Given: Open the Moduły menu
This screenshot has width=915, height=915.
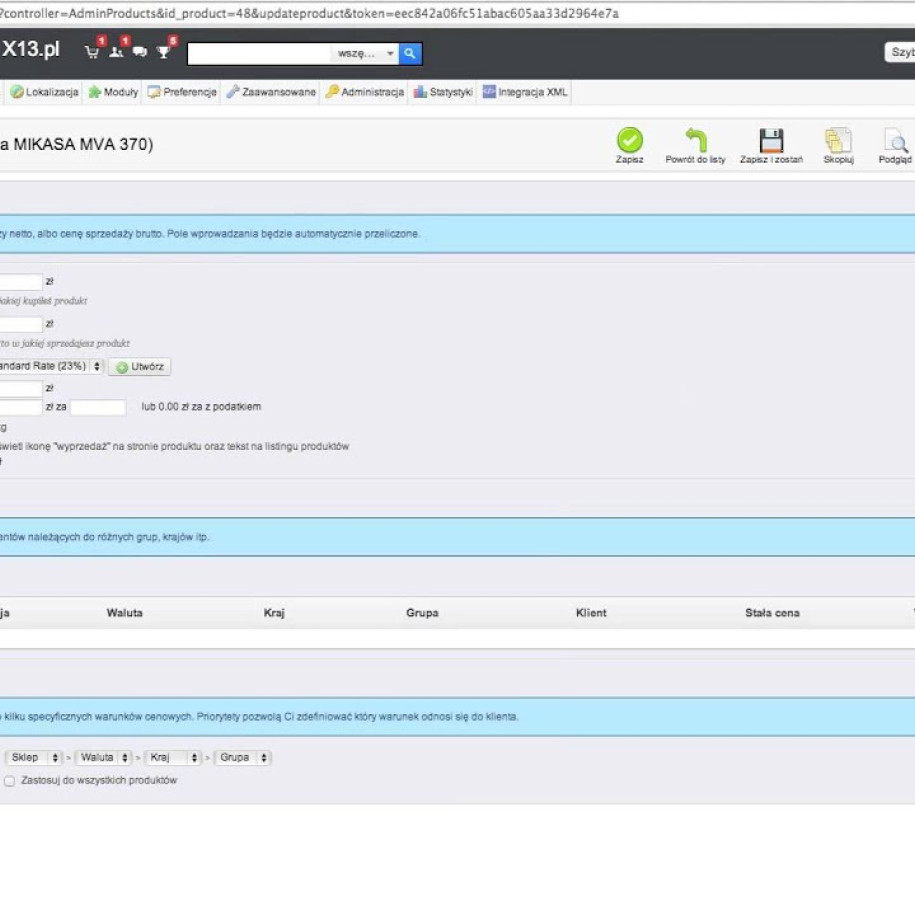Looking at the screenshot, I should click(113, 92).
